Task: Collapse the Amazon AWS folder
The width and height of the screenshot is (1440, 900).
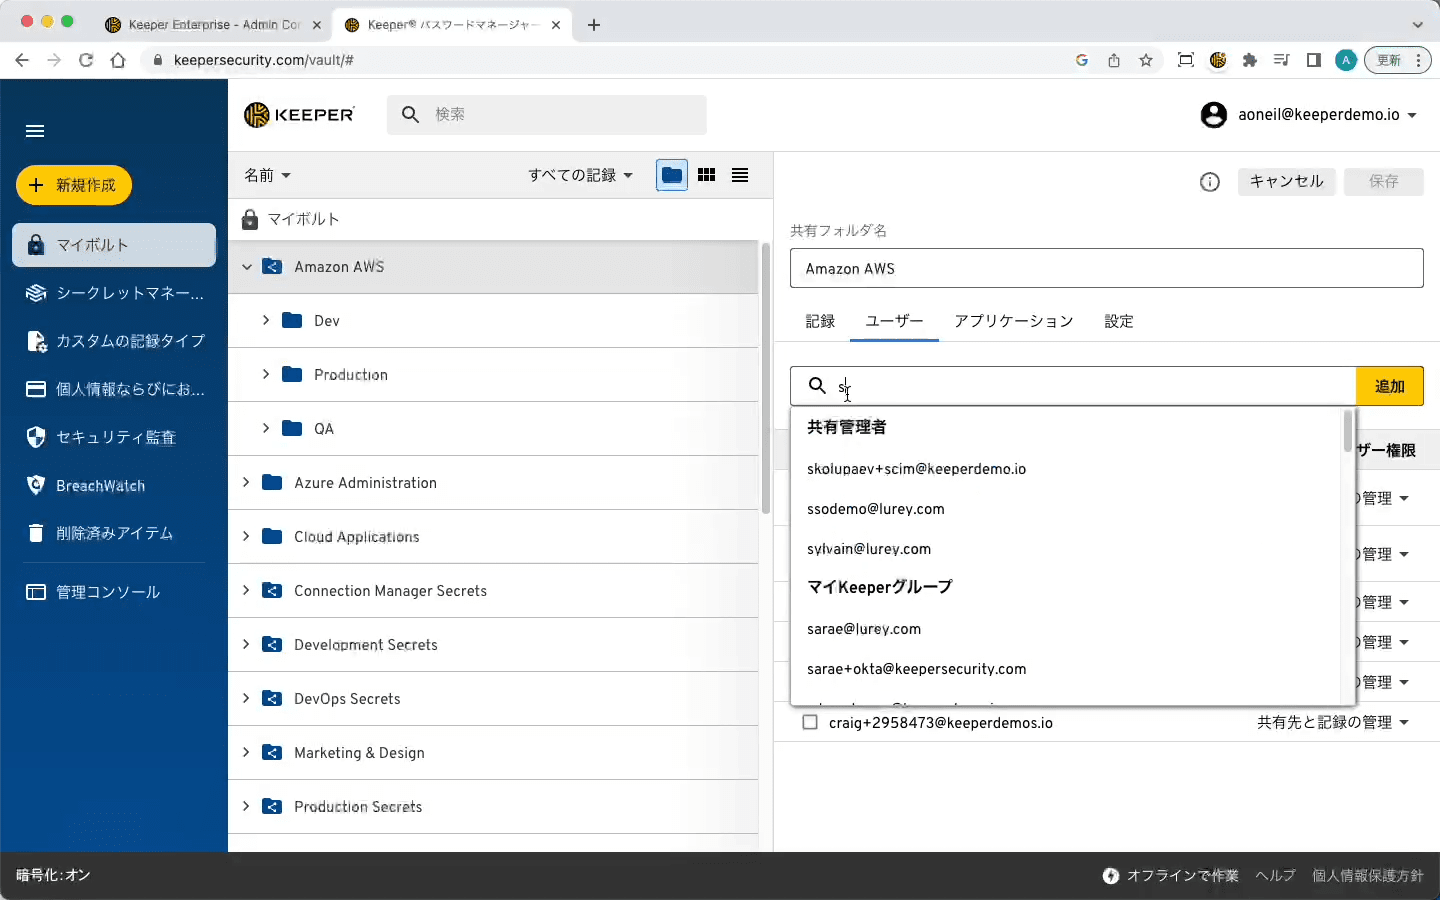Action: [x=247, y=267]
